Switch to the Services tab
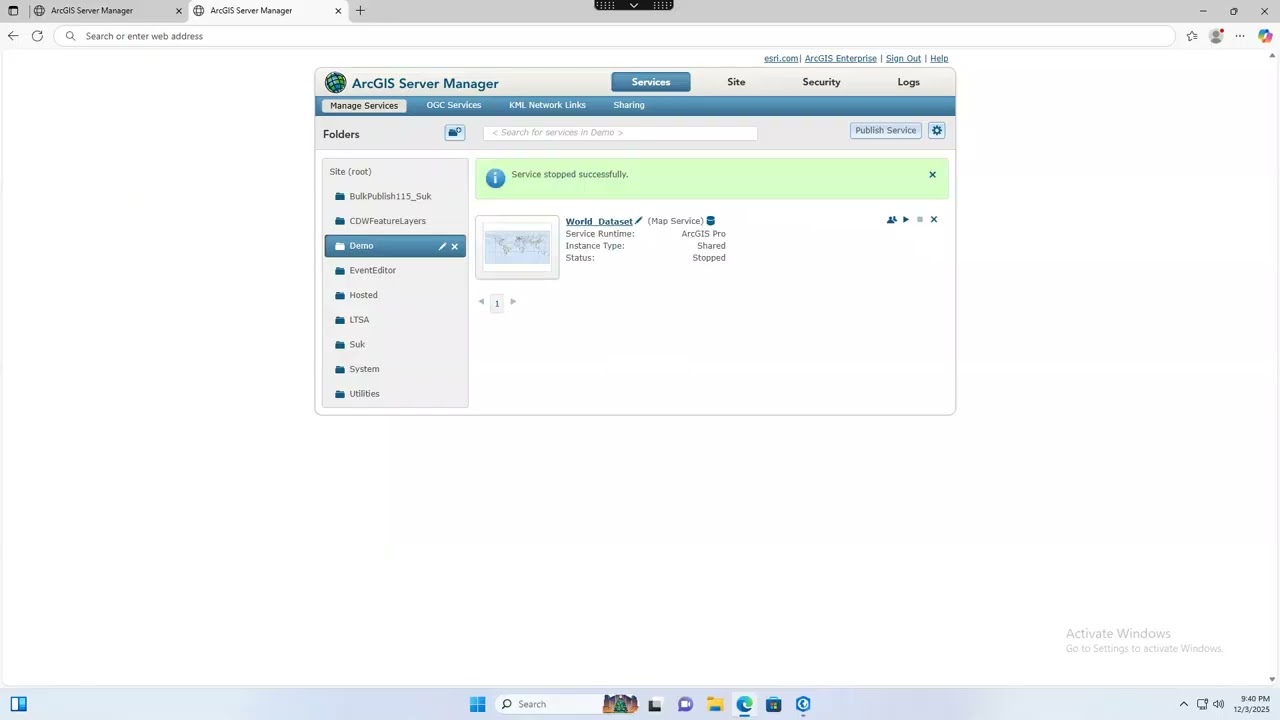 651,82
